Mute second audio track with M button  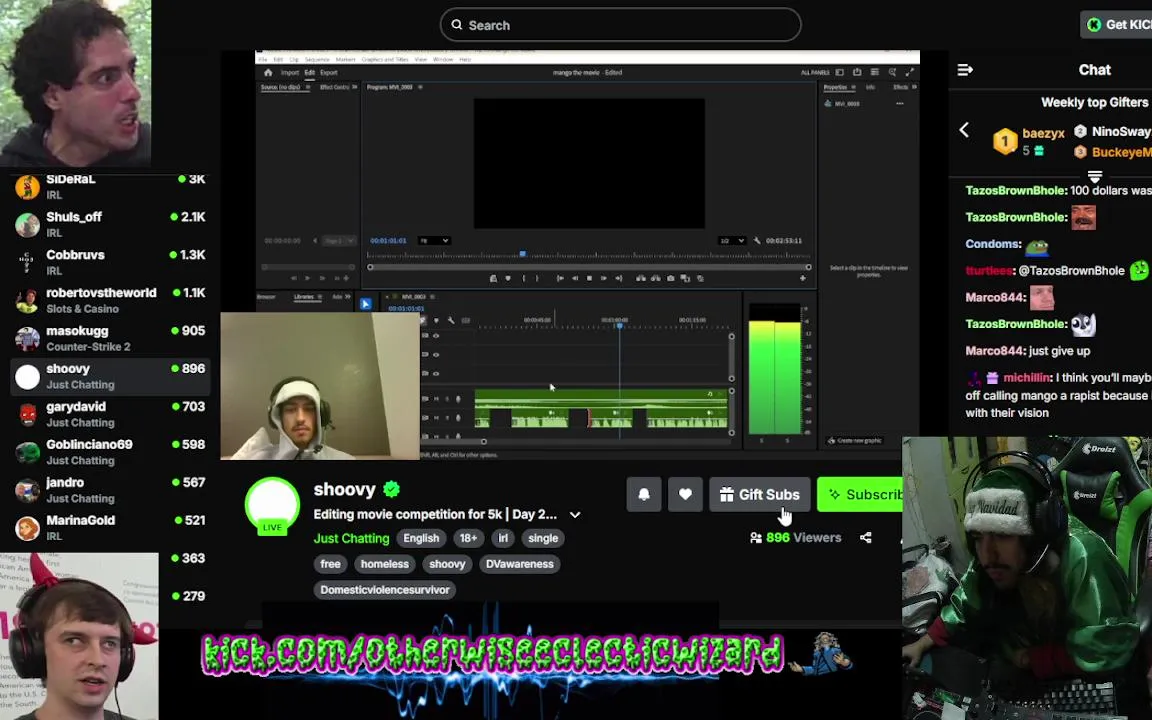(x=436, y=418)
